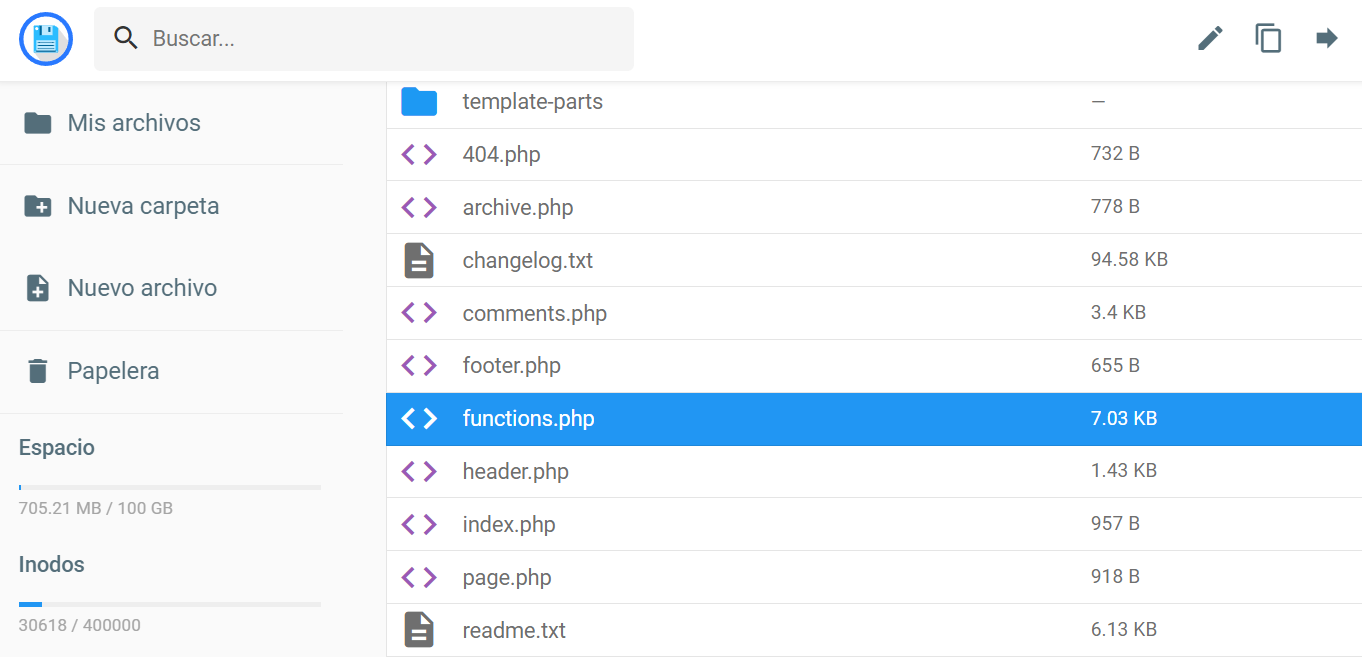Click Nueva carpeta to create a folder
The width and height of the screenshot is (1362, 657).
coord(143,206)
